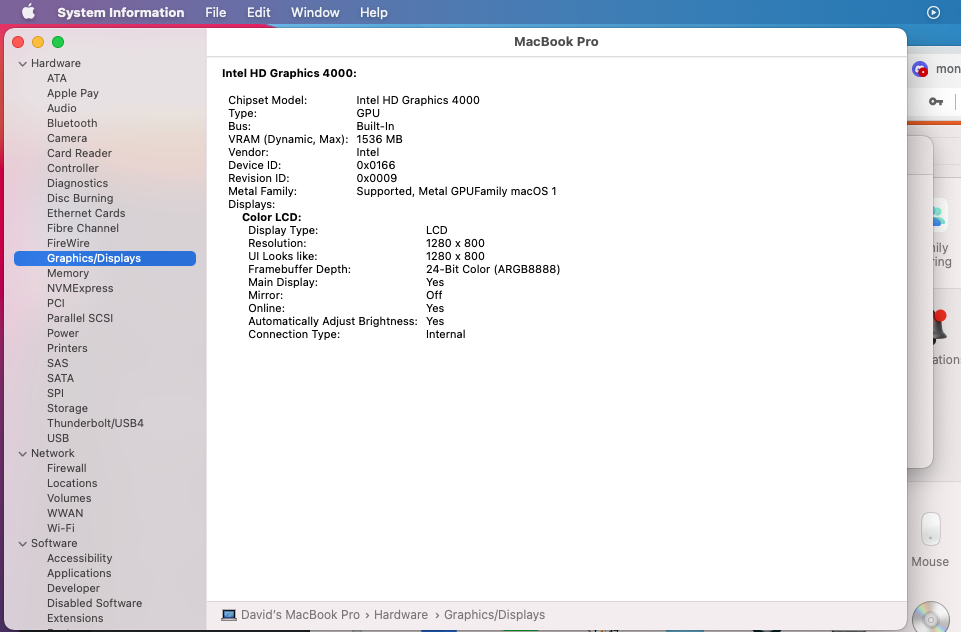Select ATA in the sidebar
The image size is (961, 632).
click(57, 78)
